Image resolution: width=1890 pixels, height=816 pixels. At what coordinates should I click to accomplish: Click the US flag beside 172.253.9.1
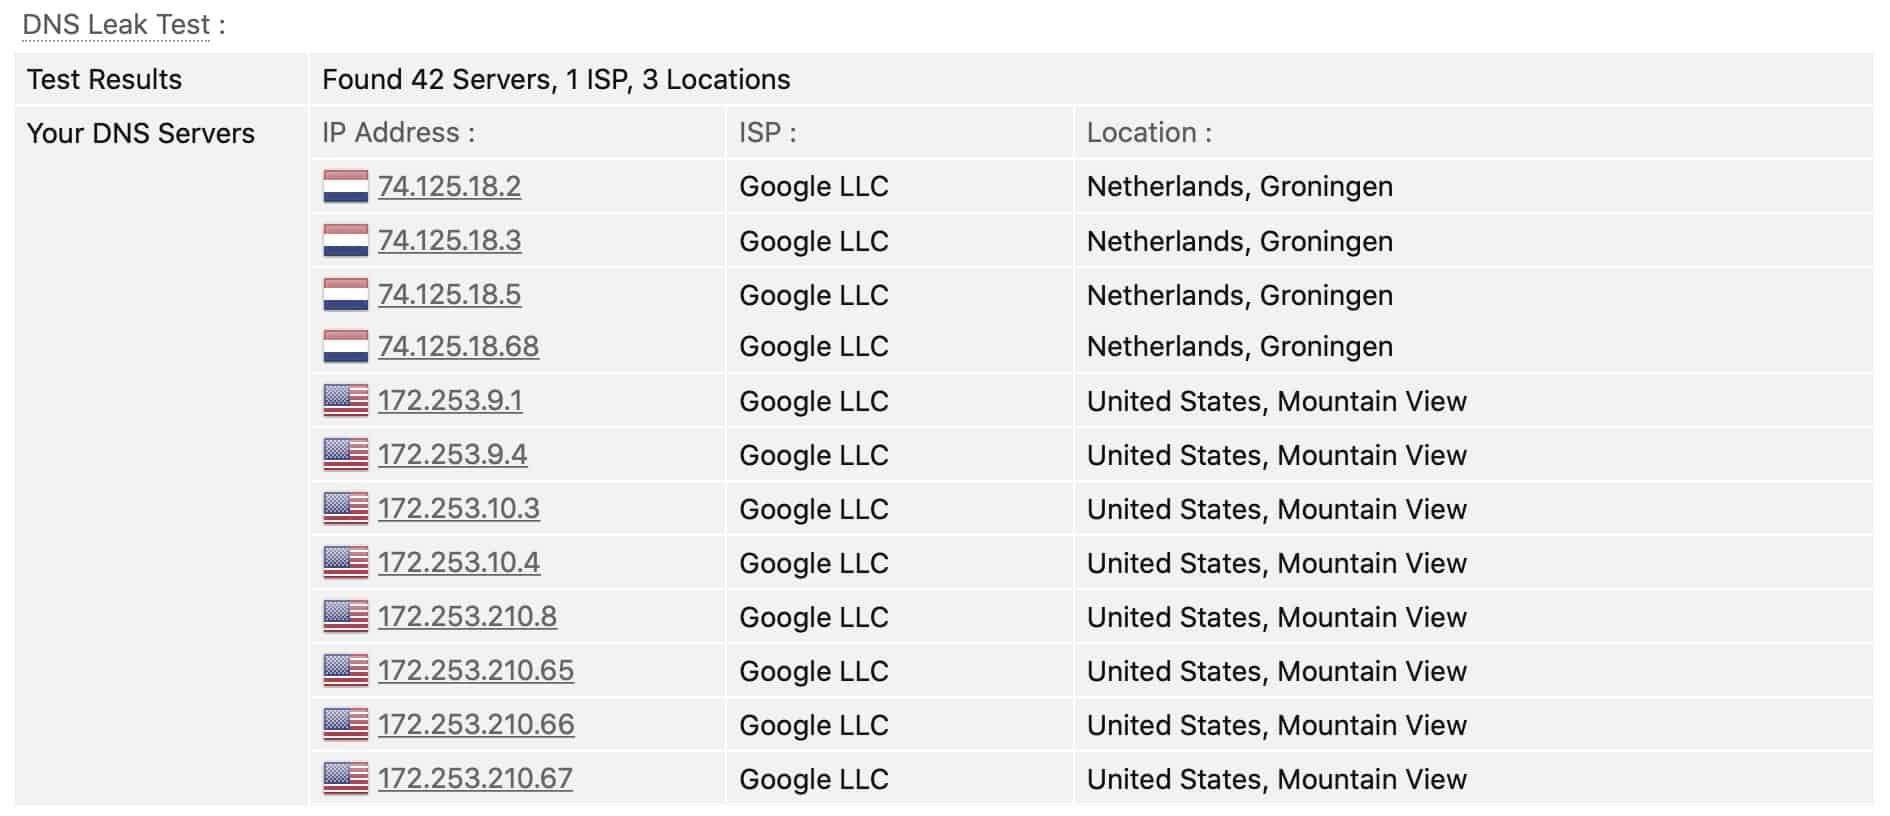(x=346, y=401)
